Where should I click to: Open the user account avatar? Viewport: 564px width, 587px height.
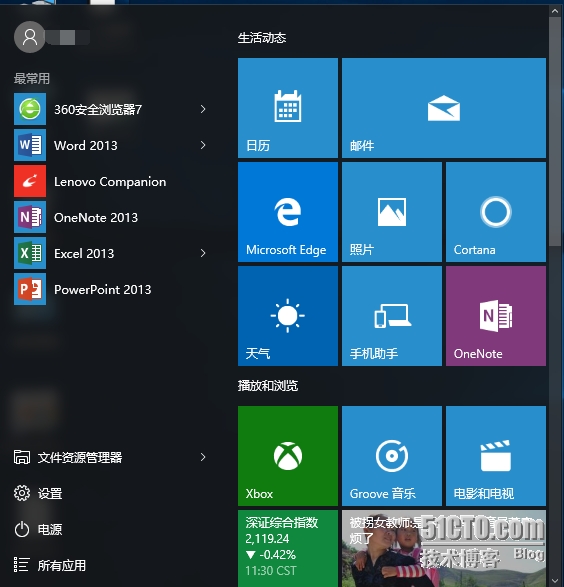pos(30,37)
